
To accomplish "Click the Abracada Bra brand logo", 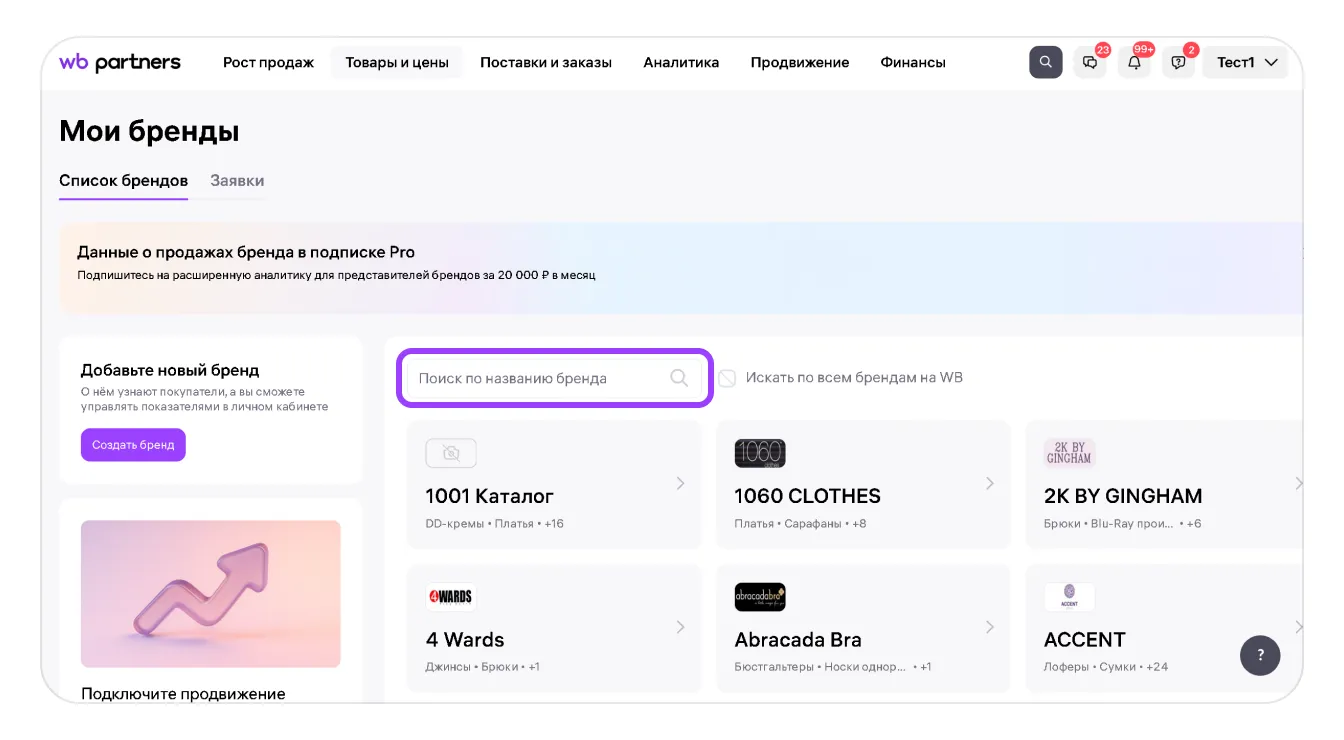I will pyautogui.click(x=759, y=597).
